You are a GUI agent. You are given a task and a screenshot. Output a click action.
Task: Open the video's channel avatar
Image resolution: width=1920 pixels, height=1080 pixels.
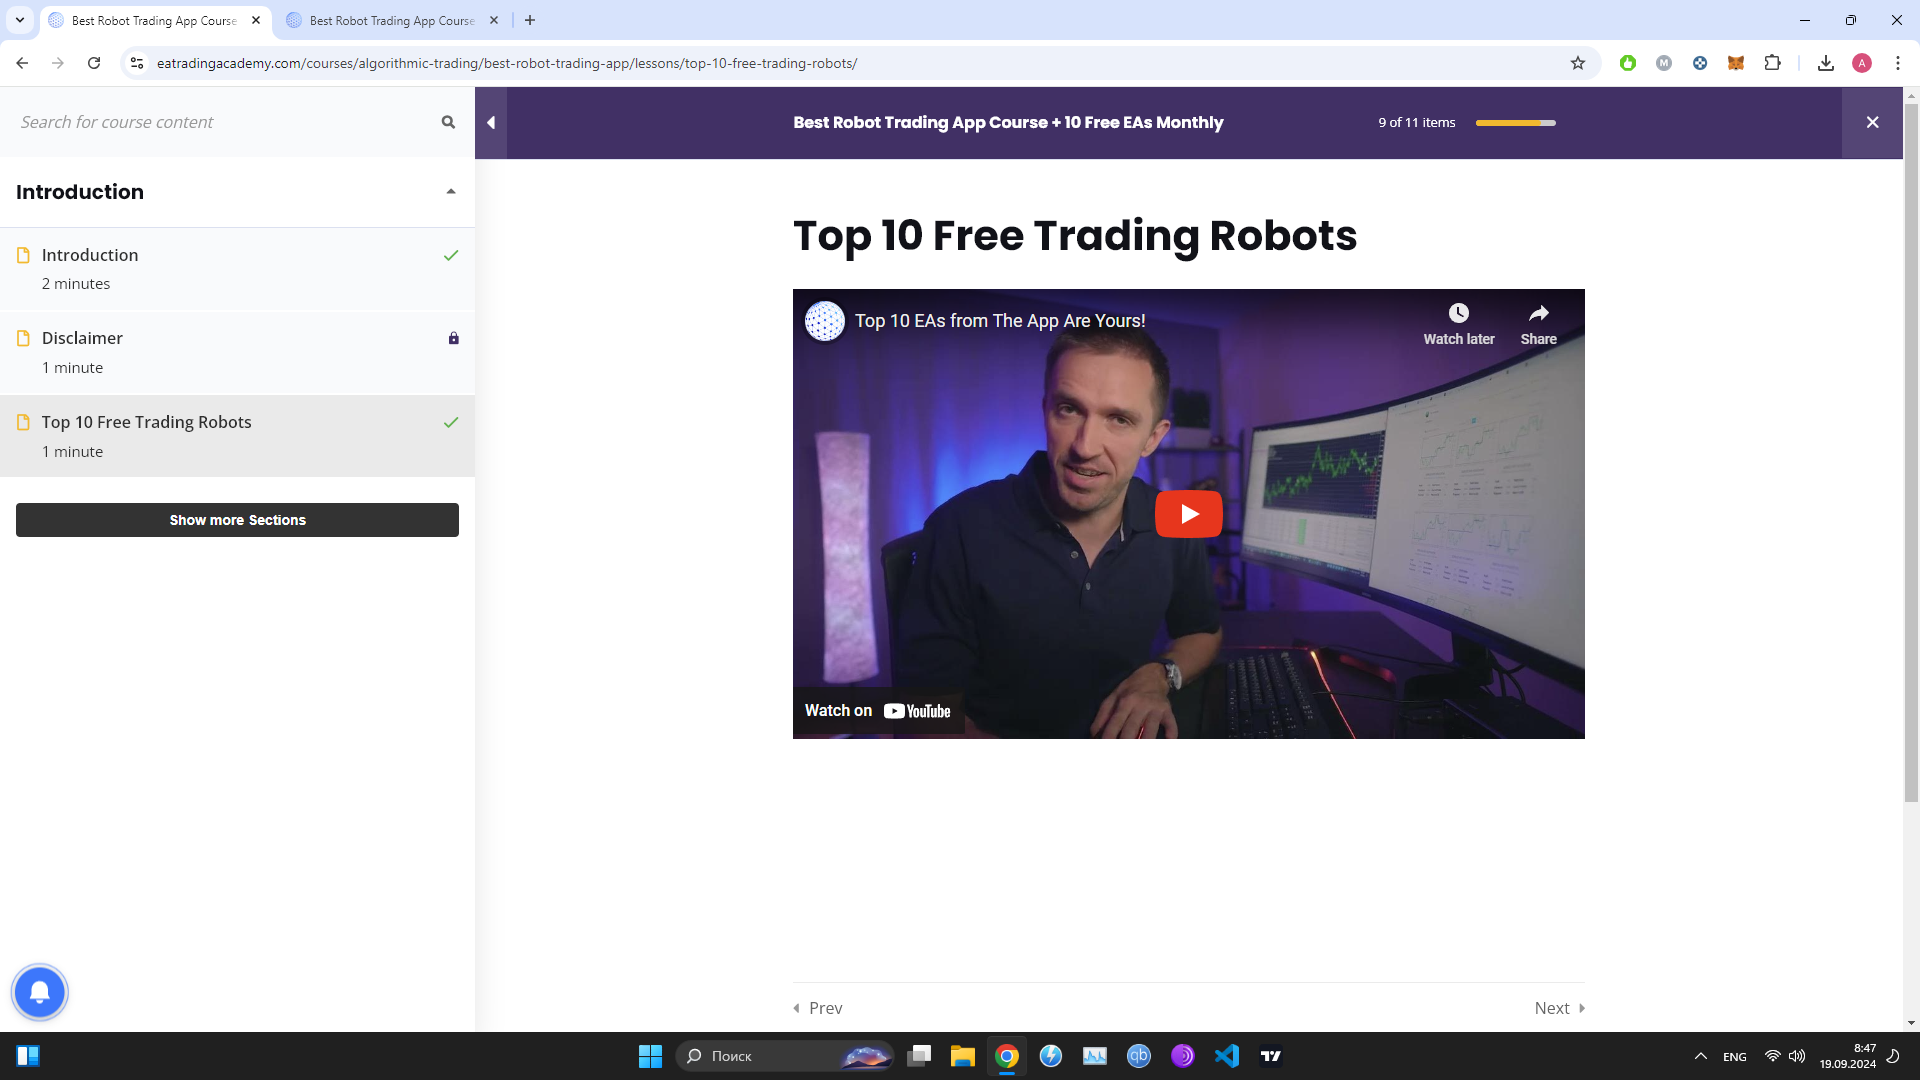point(825,321)
